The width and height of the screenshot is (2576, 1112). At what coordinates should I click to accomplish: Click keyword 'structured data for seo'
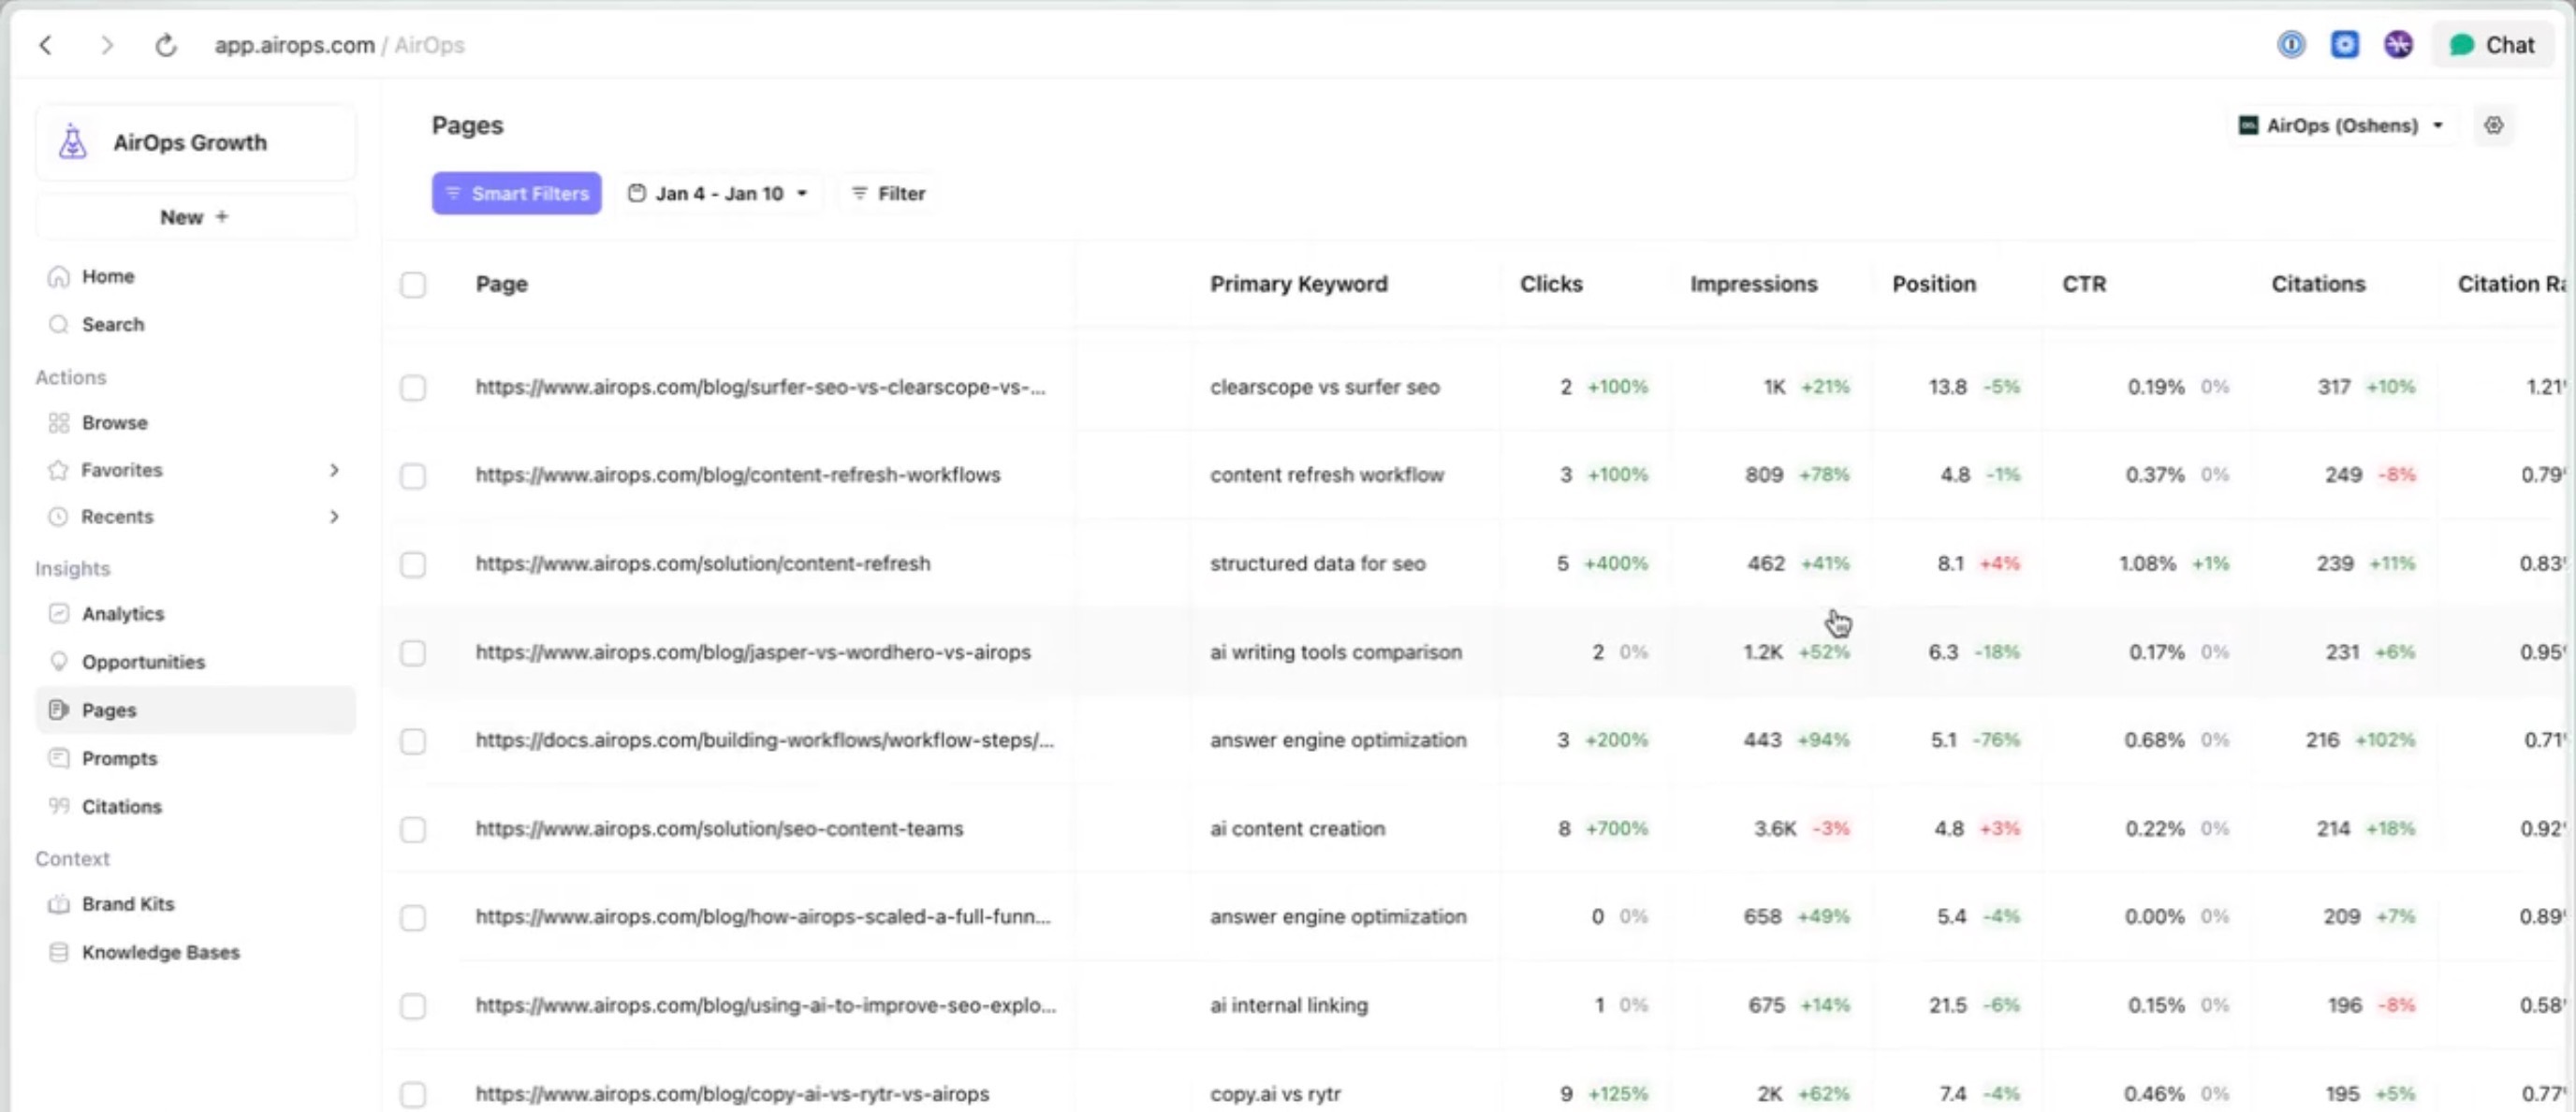click(x=1318, y=563)
